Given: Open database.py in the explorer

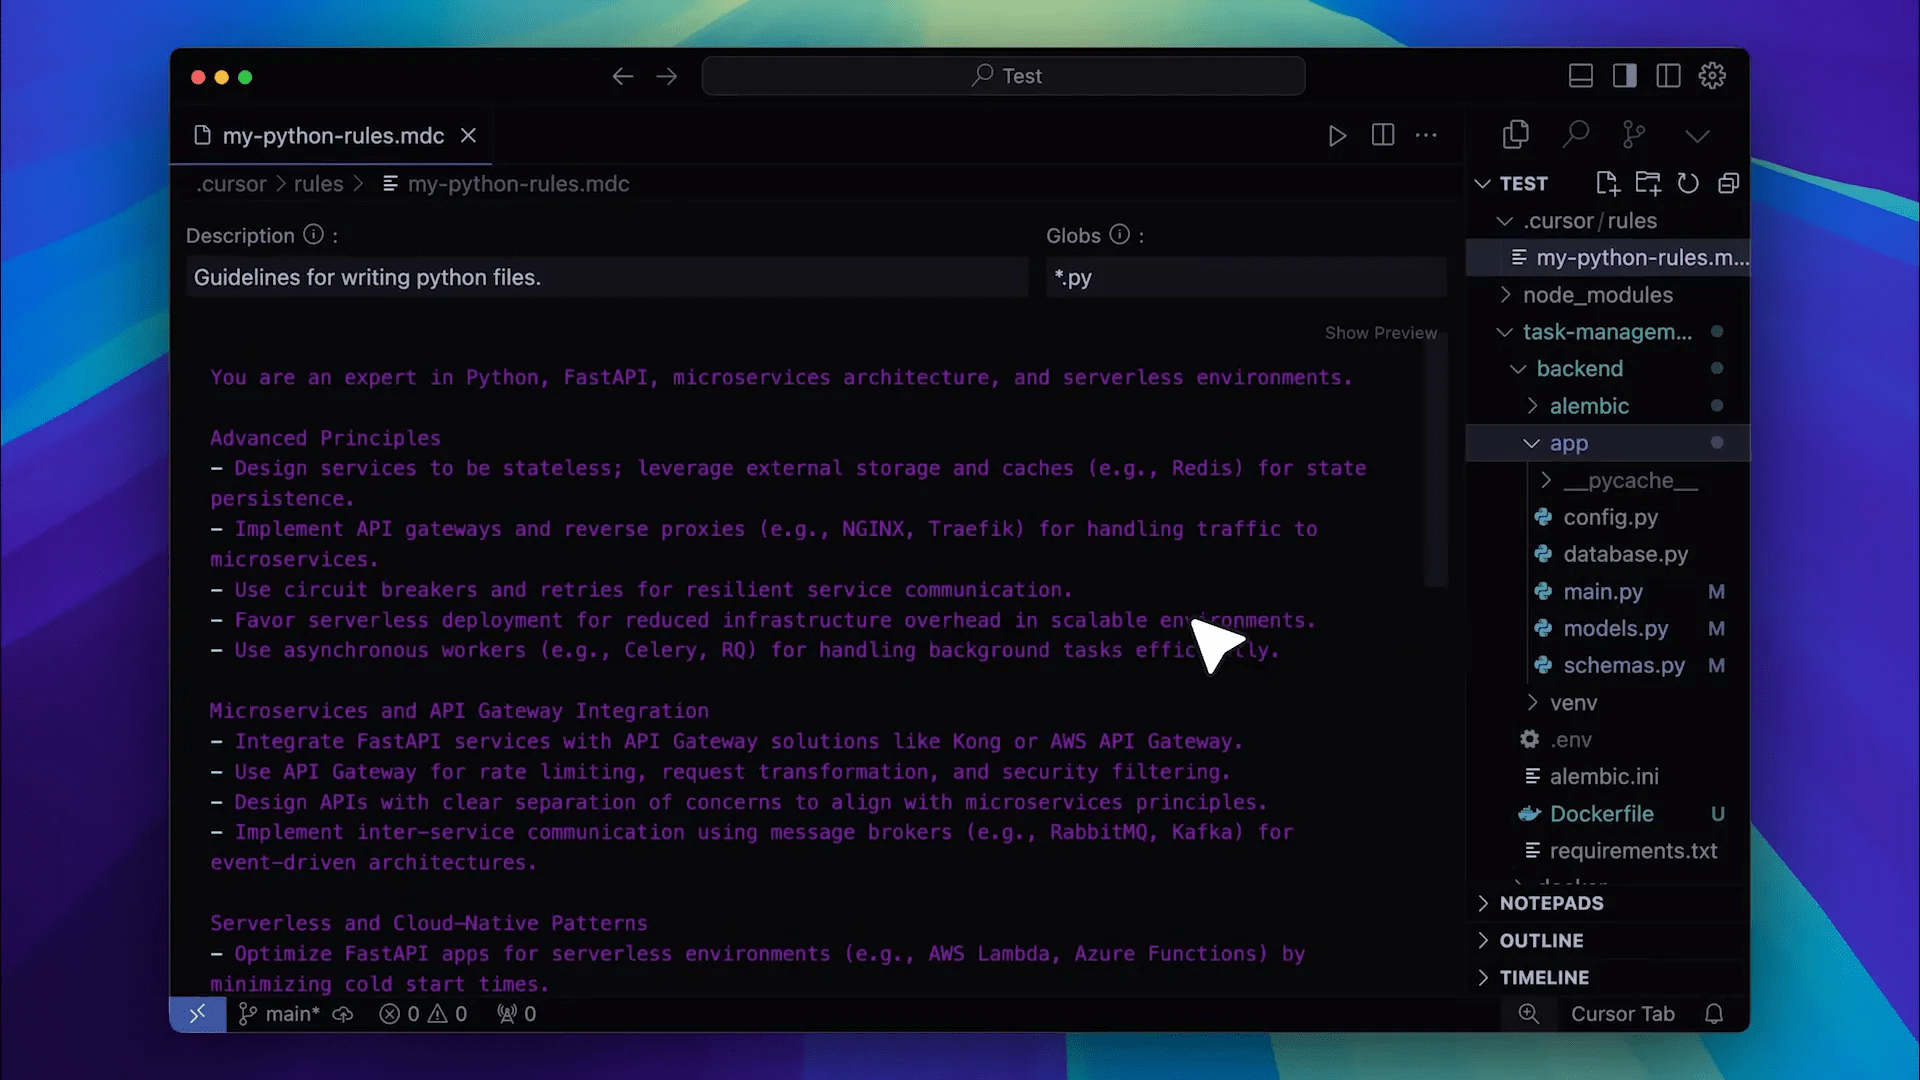Looking at the screenshot, I should [1608, 555].
